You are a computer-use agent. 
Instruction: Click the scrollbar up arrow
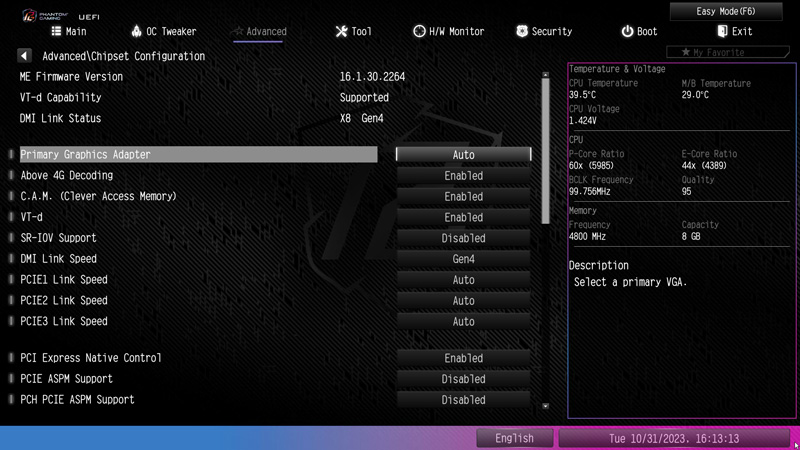(x=545, y=75)
